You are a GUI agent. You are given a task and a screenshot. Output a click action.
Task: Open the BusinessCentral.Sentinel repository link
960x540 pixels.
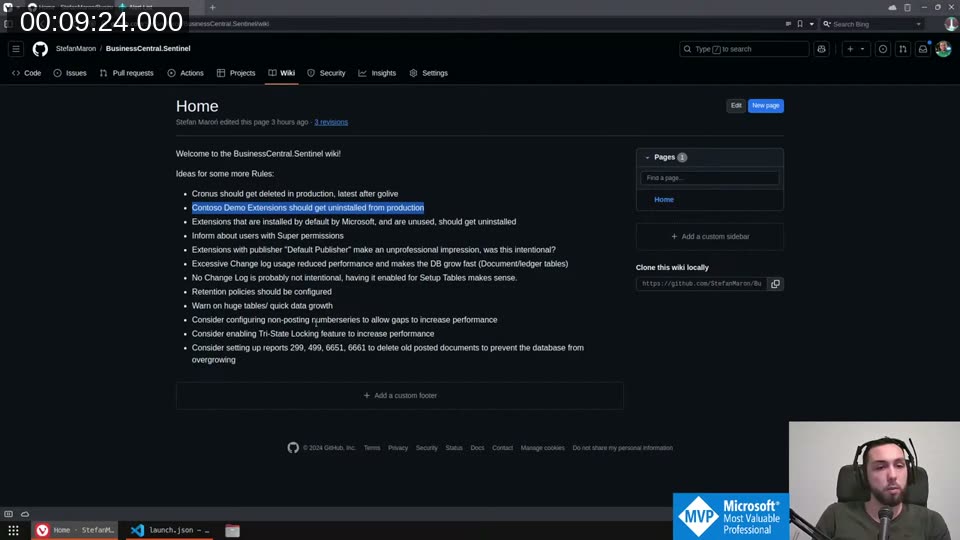click(148, 48)
